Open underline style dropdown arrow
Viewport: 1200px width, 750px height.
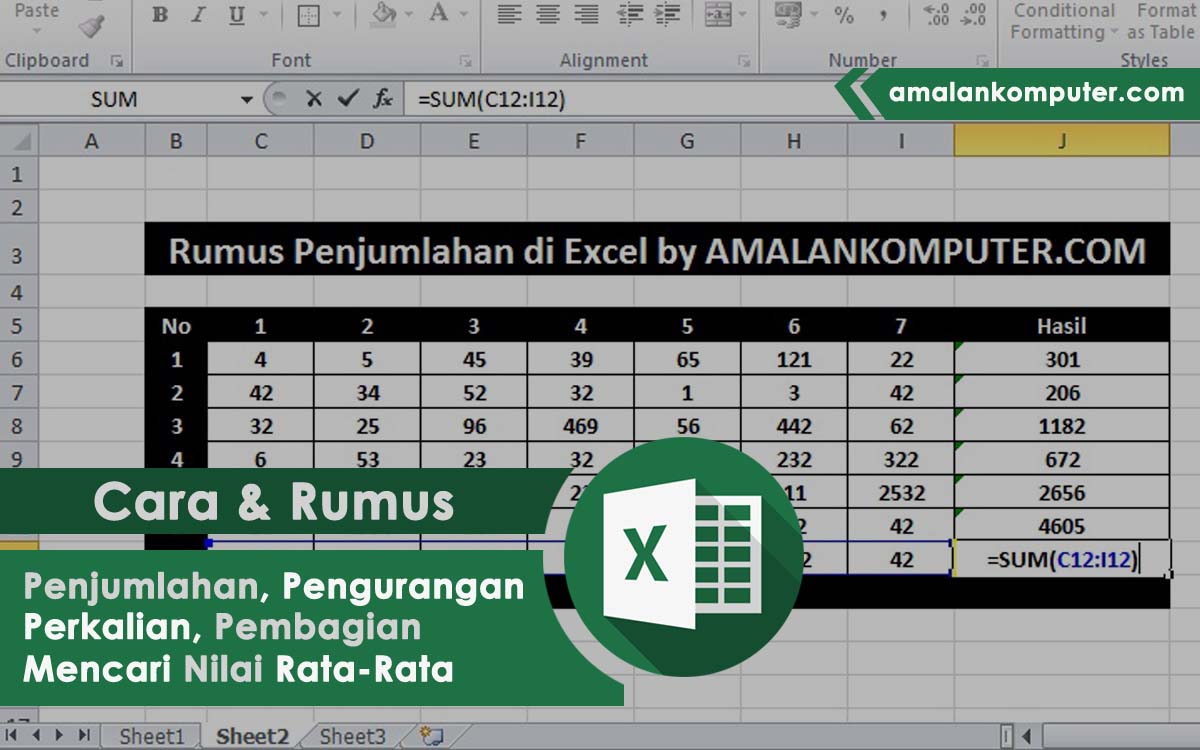click(x=265, y=15)
